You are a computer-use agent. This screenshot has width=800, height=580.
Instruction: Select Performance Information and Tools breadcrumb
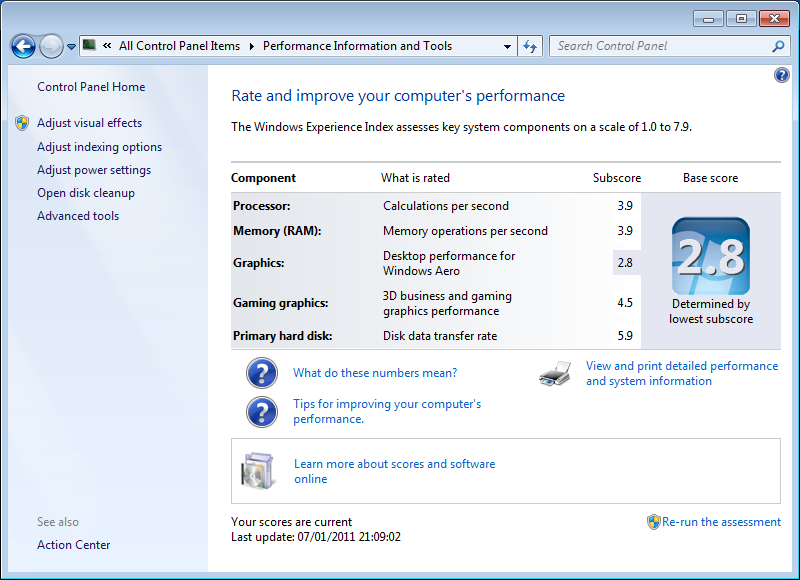coord(357,46)
